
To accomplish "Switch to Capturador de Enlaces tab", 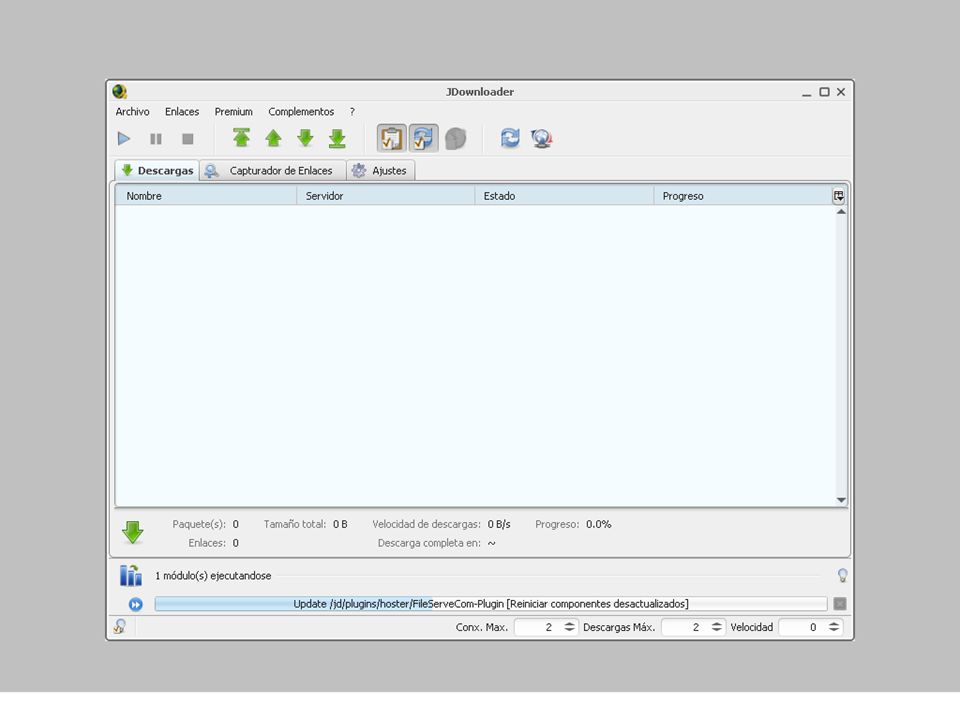I will [x=273, y=171].
